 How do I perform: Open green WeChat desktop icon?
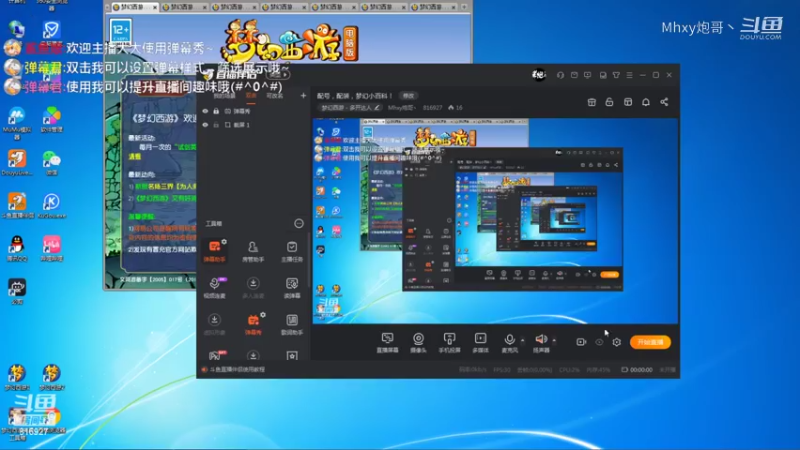tap(51, 162)
